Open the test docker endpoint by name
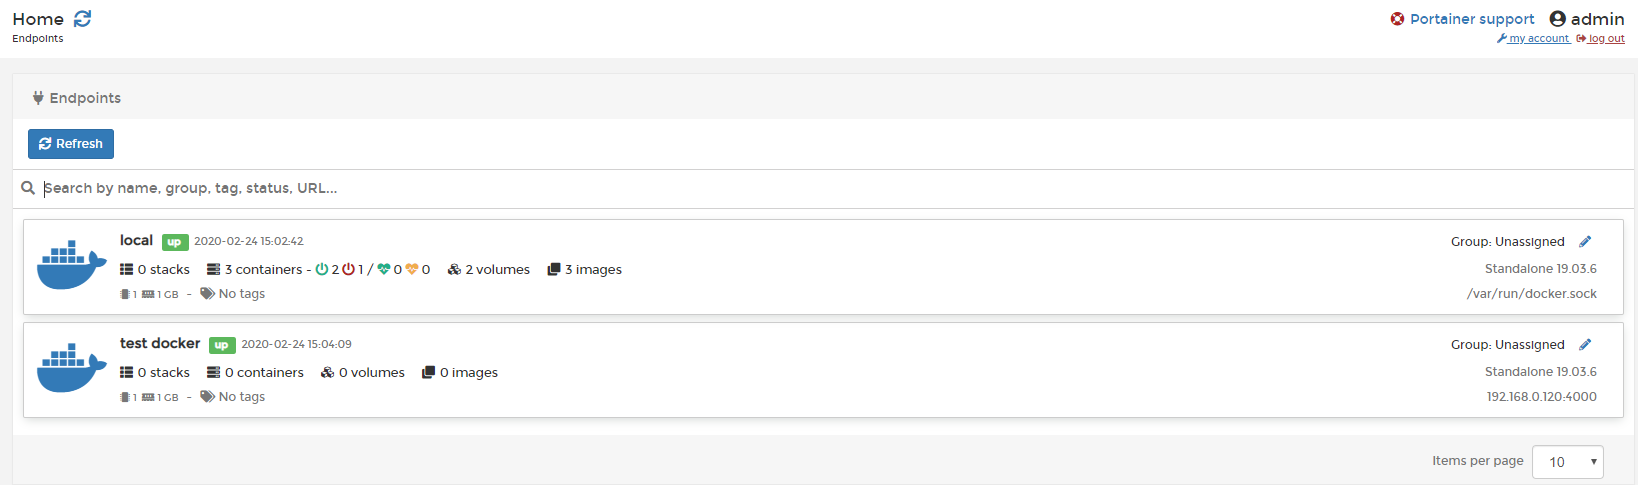This screenshot has width=1638, height=485. tap(160, 343)
